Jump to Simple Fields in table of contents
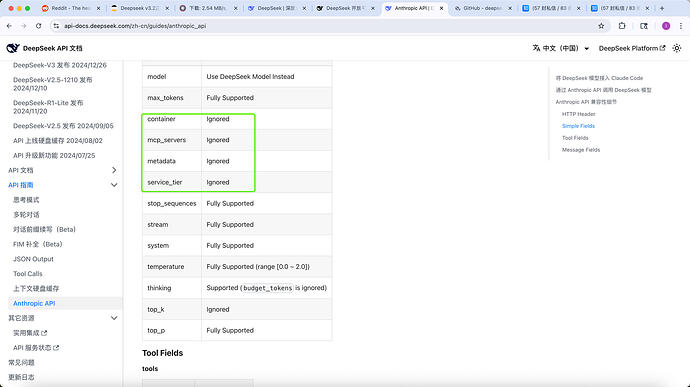 [578, 126]
